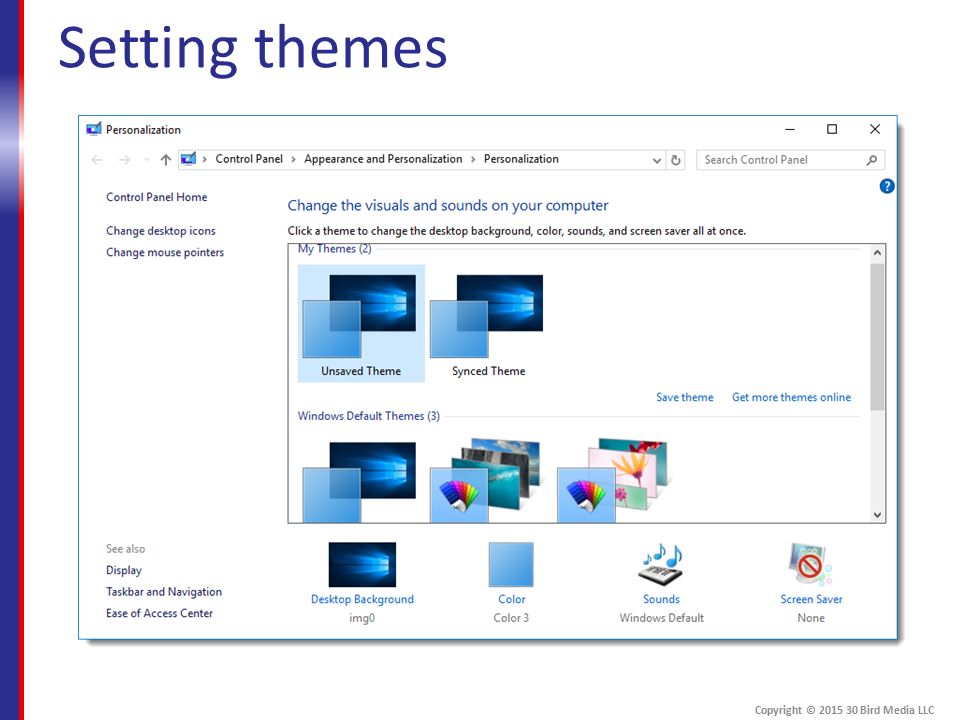Image resolution: width=960 pixels, height=720 pixels.
Task: Click the Personalization breadcrumb segment
Action: (x=521, y=159)
